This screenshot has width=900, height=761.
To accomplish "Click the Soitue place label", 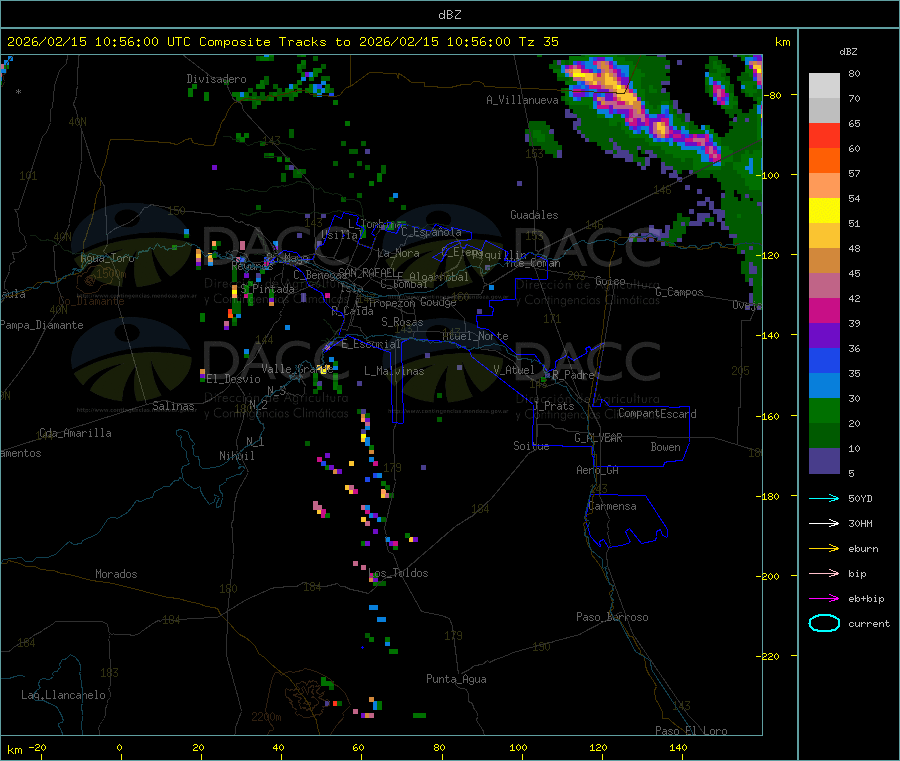I will [532, 446].
